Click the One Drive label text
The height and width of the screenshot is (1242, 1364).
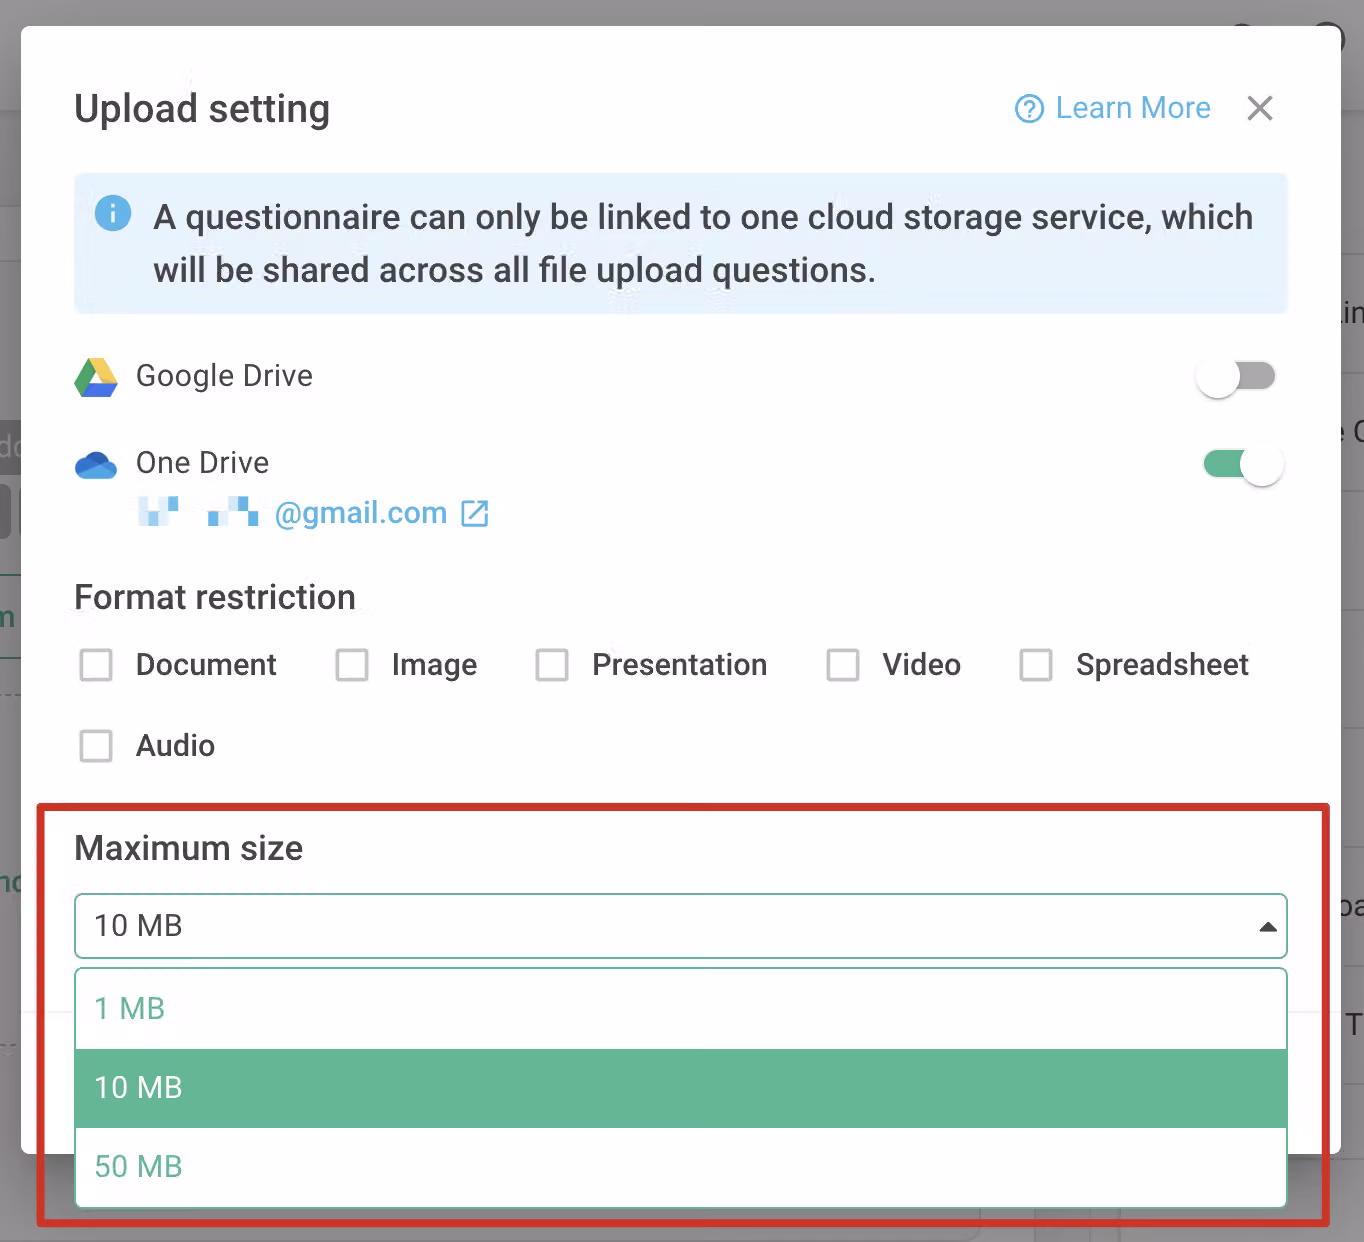pos(202,463)
